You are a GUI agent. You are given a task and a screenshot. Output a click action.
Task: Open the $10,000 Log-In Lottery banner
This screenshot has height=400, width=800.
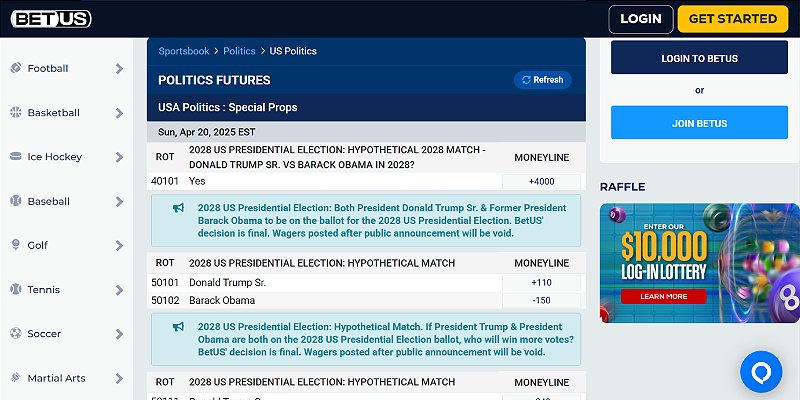point(699,263)
